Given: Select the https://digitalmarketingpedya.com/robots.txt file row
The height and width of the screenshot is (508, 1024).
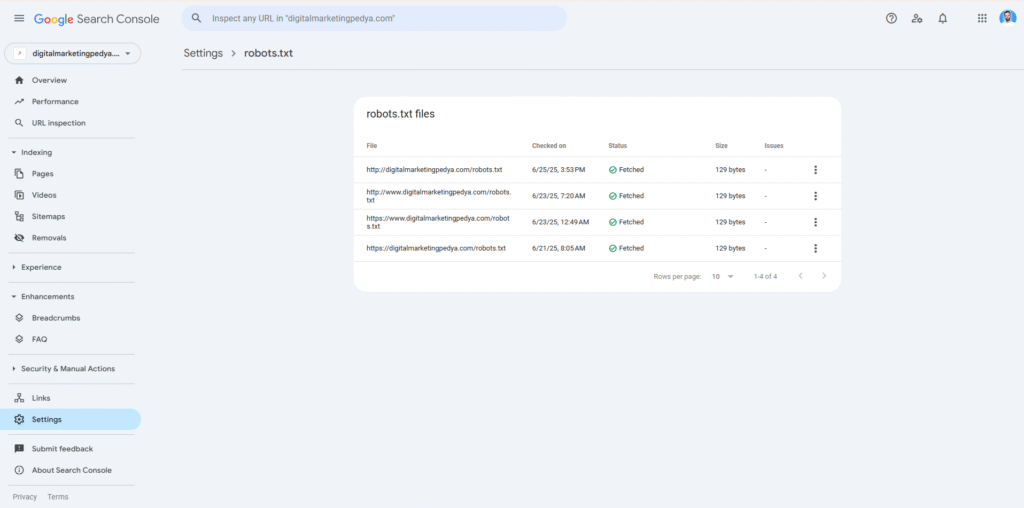Looking at the screenshot, I should coord(597,248).
